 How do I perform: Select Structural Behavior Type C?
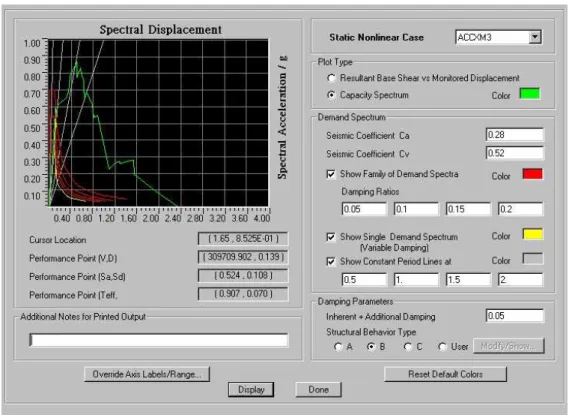pos(408,347)
